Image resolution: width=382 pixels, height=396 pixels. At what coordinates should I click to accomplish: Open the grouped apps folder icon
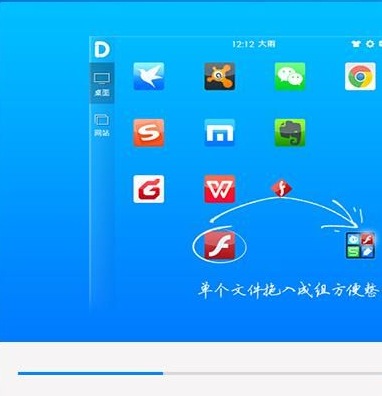[x=360, y=246]
